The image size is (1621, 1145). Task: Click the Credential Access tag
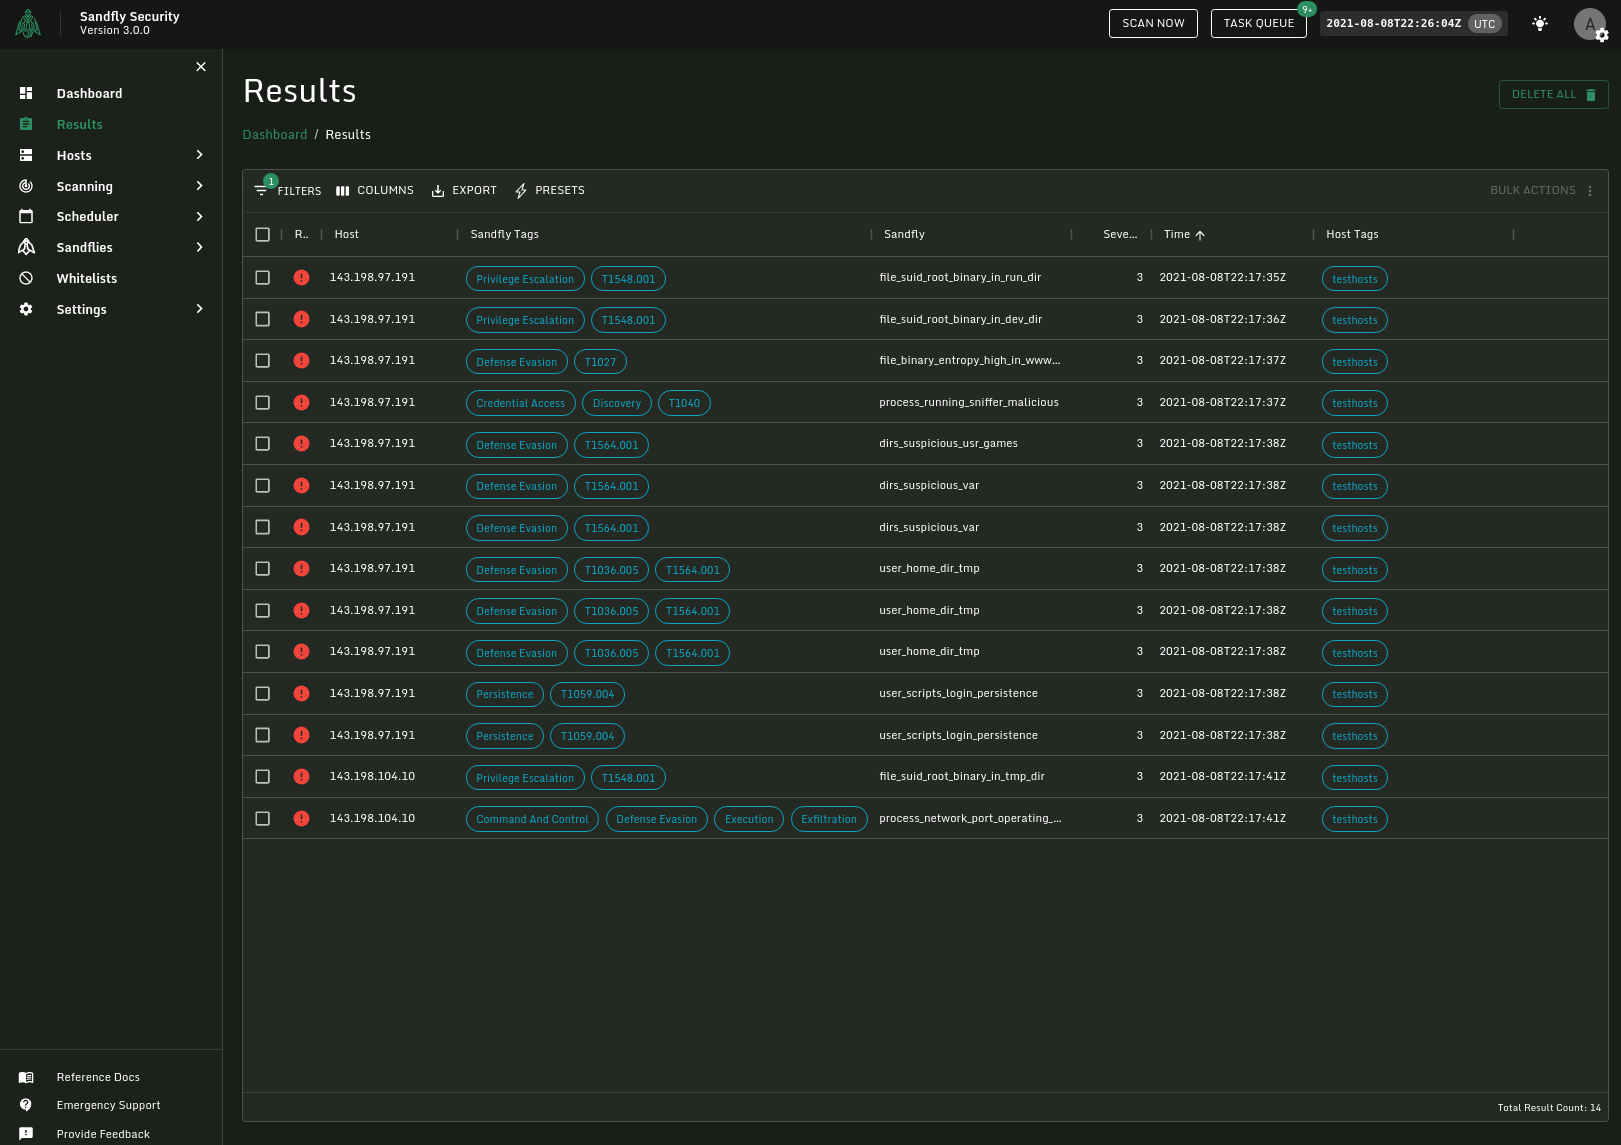click(x=520, y=404)
